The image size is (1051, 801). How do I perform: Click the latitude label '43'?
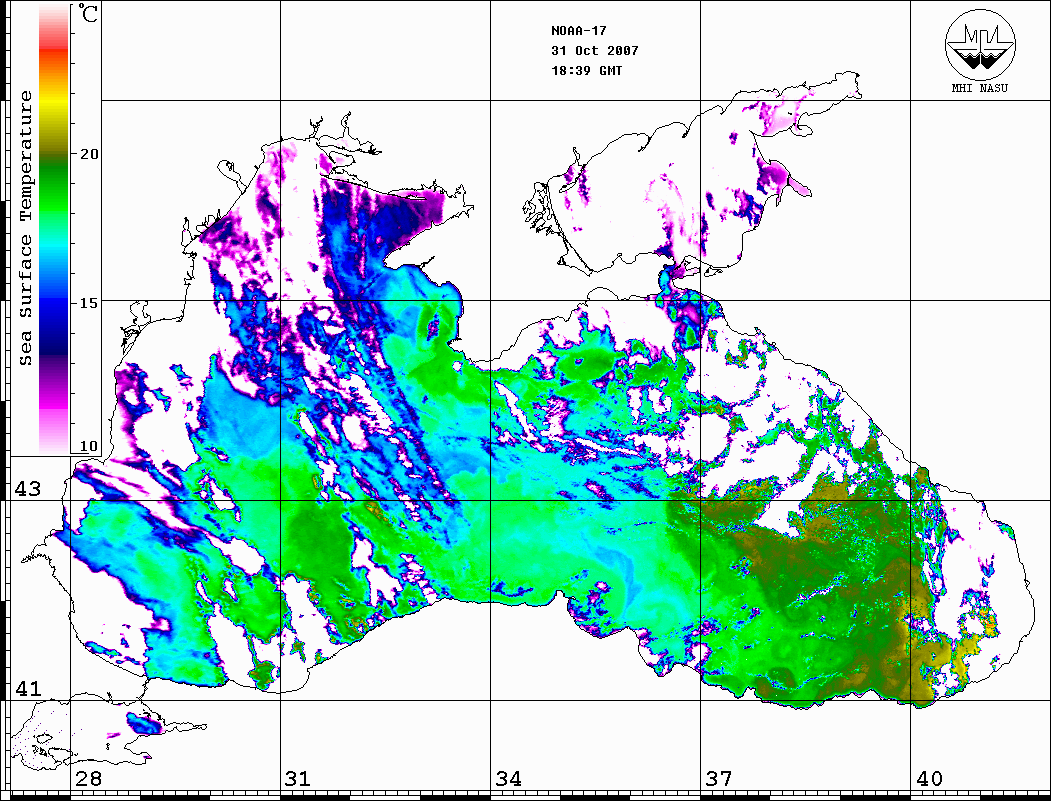point(27,489)
